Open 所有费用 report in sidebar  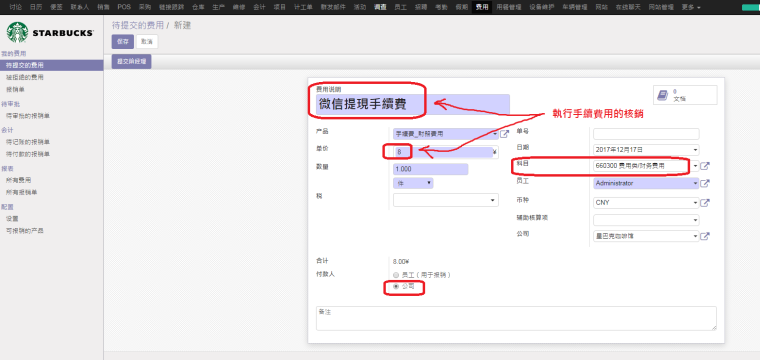pos(18,180)
